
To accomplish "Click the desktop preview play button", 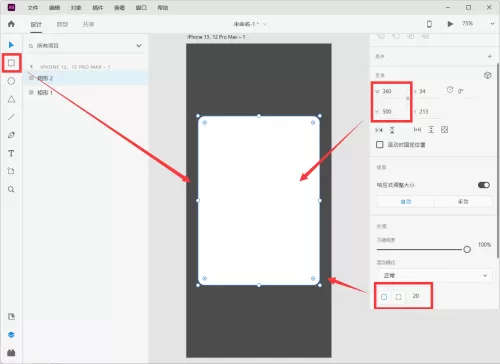I will coord(450,24).
